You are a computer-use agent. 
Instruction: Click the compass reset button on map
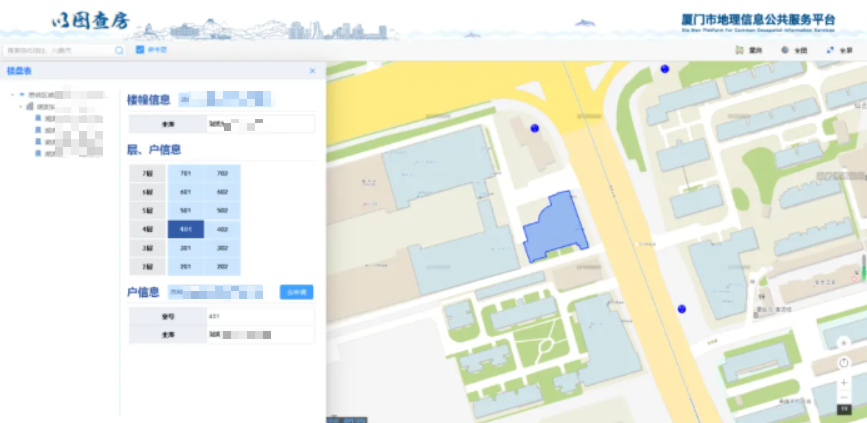pyautogui.click(x=844, y=362)
